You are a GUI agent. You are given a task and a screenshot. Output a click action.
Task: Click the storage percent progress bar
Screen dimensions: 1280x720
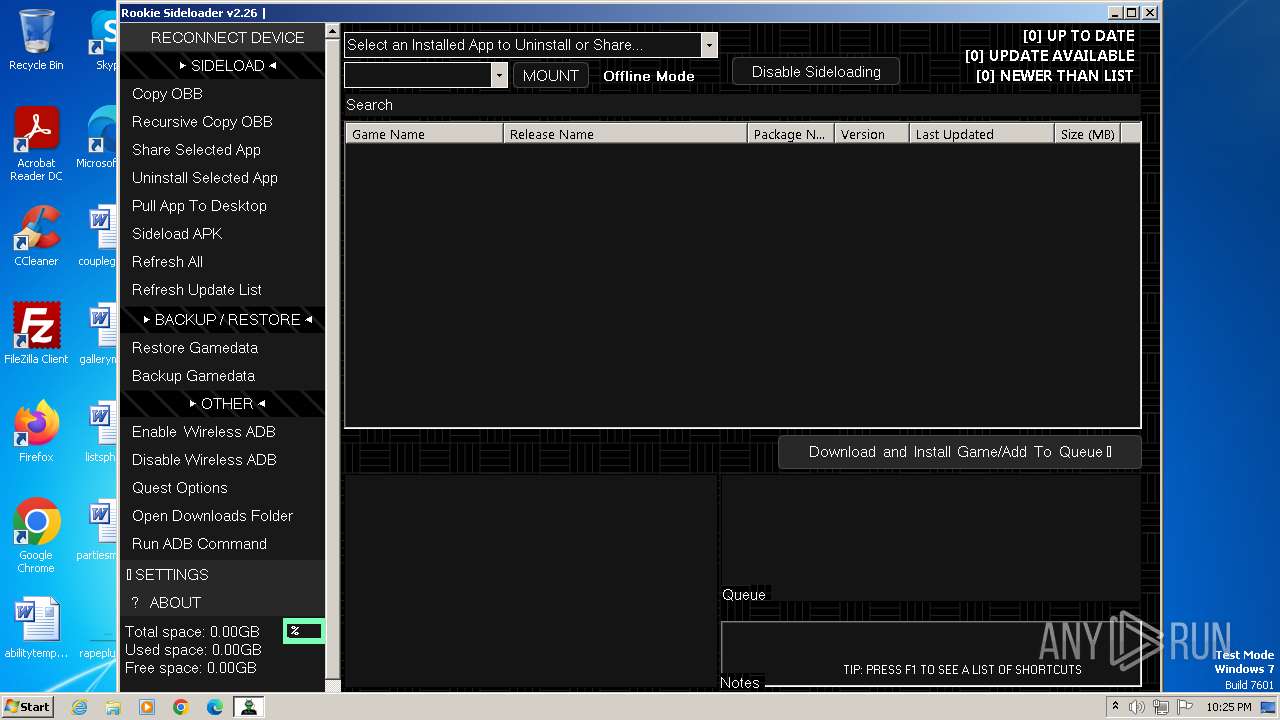pyautogui.click(x=304, y=630)
